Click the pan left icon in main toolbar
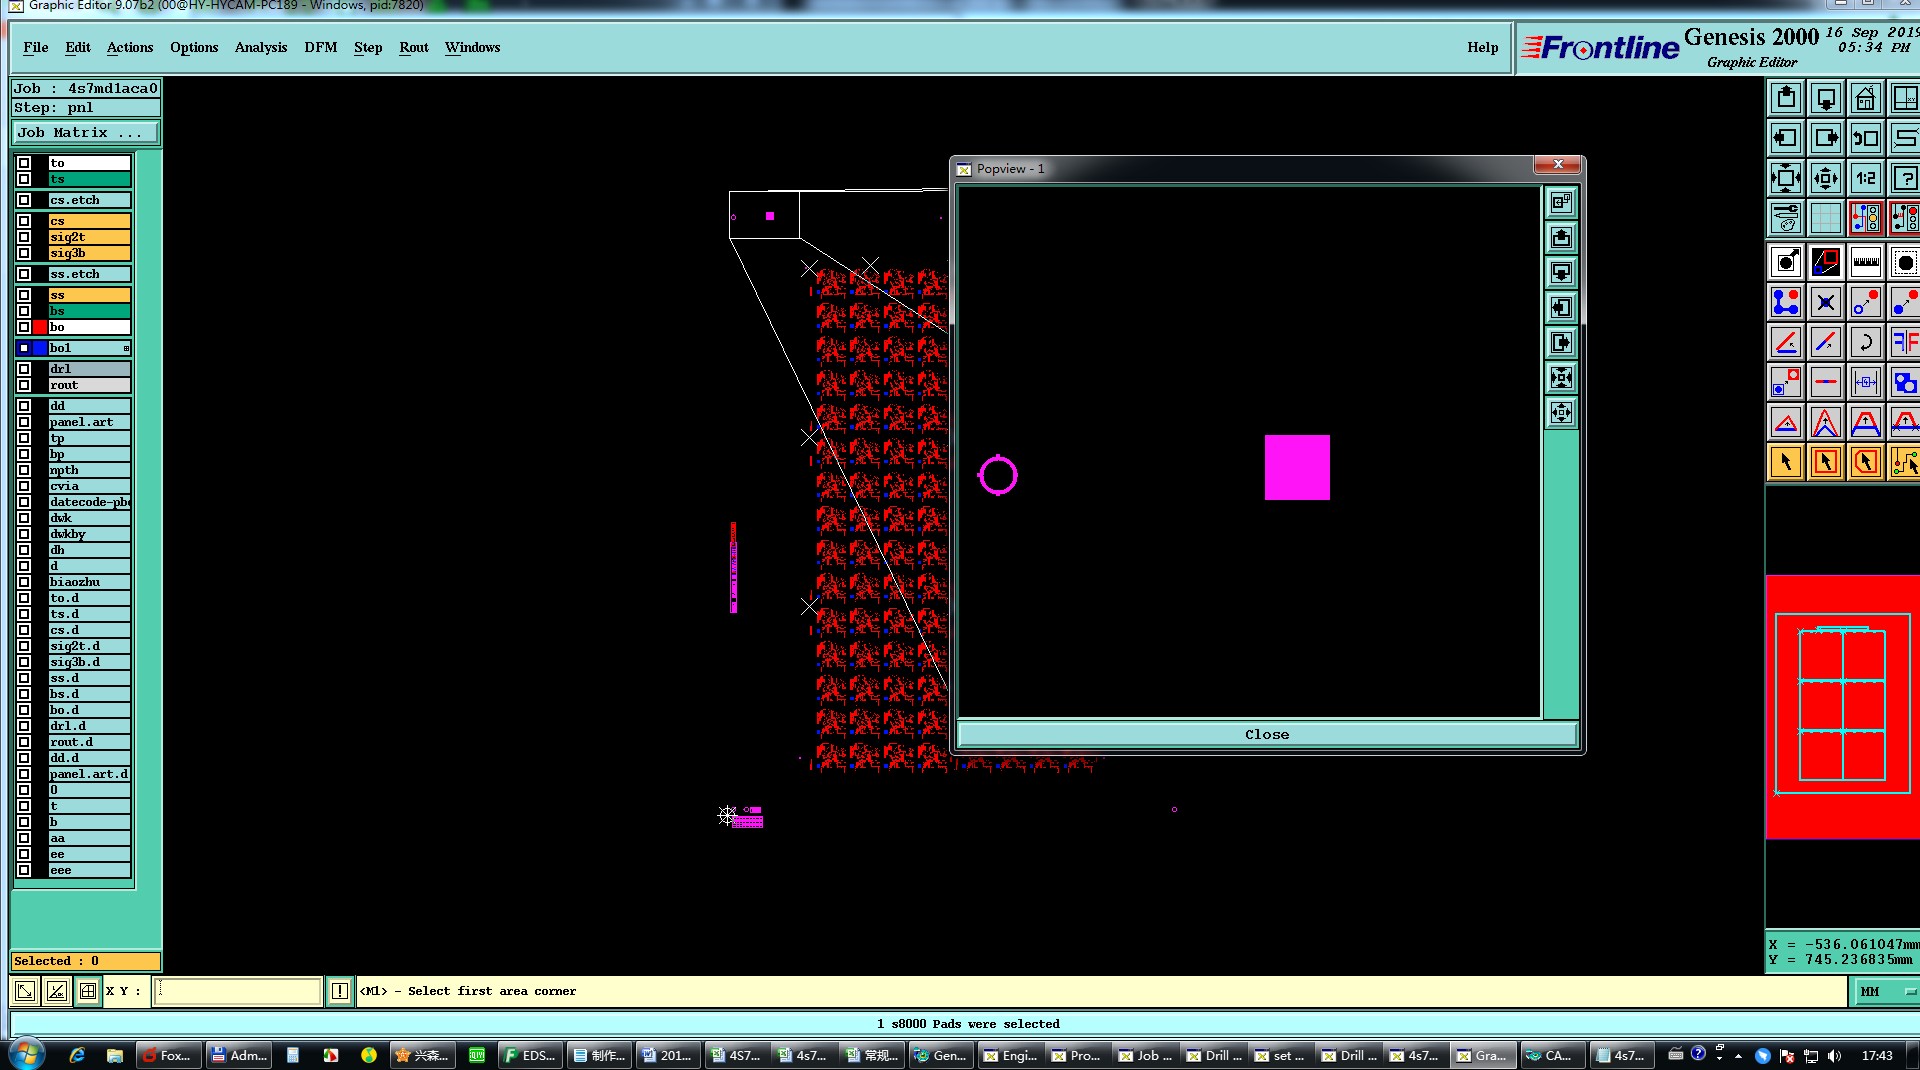 coord(1786,138)
